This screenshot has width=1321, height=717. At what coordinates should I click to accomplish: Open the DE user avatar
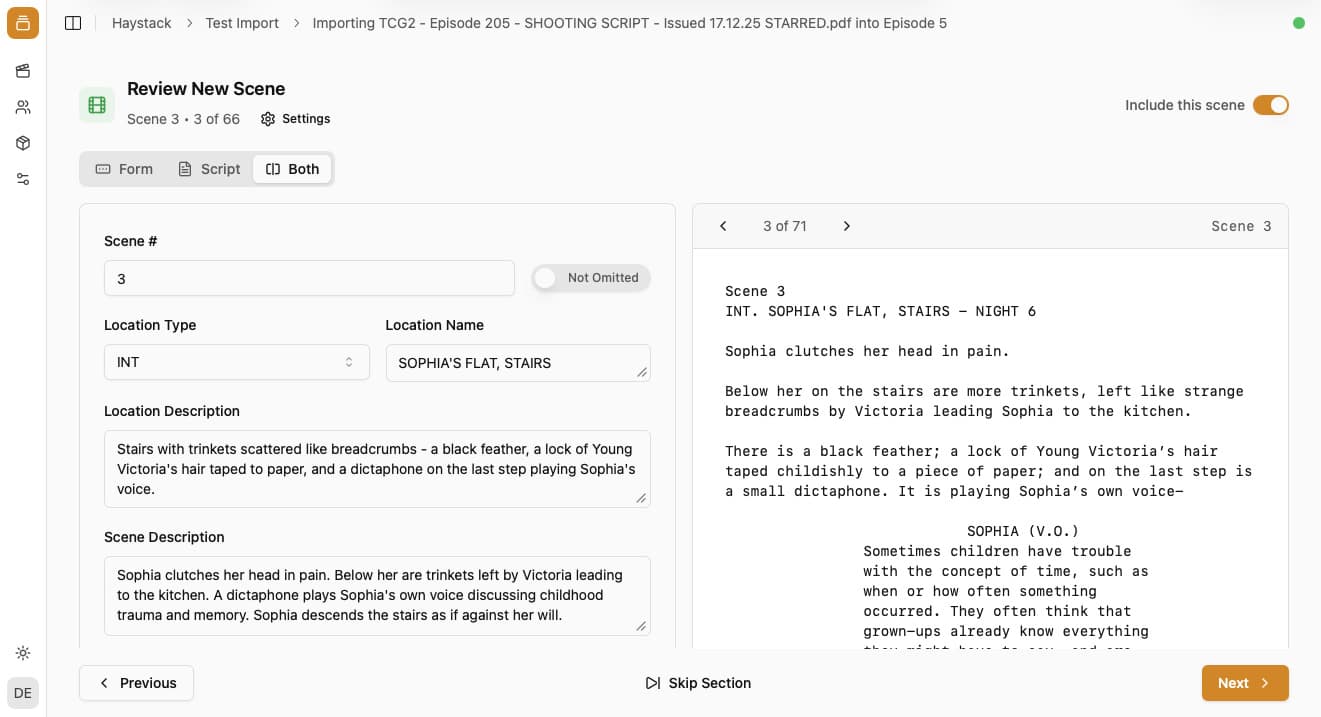[23, 693]
